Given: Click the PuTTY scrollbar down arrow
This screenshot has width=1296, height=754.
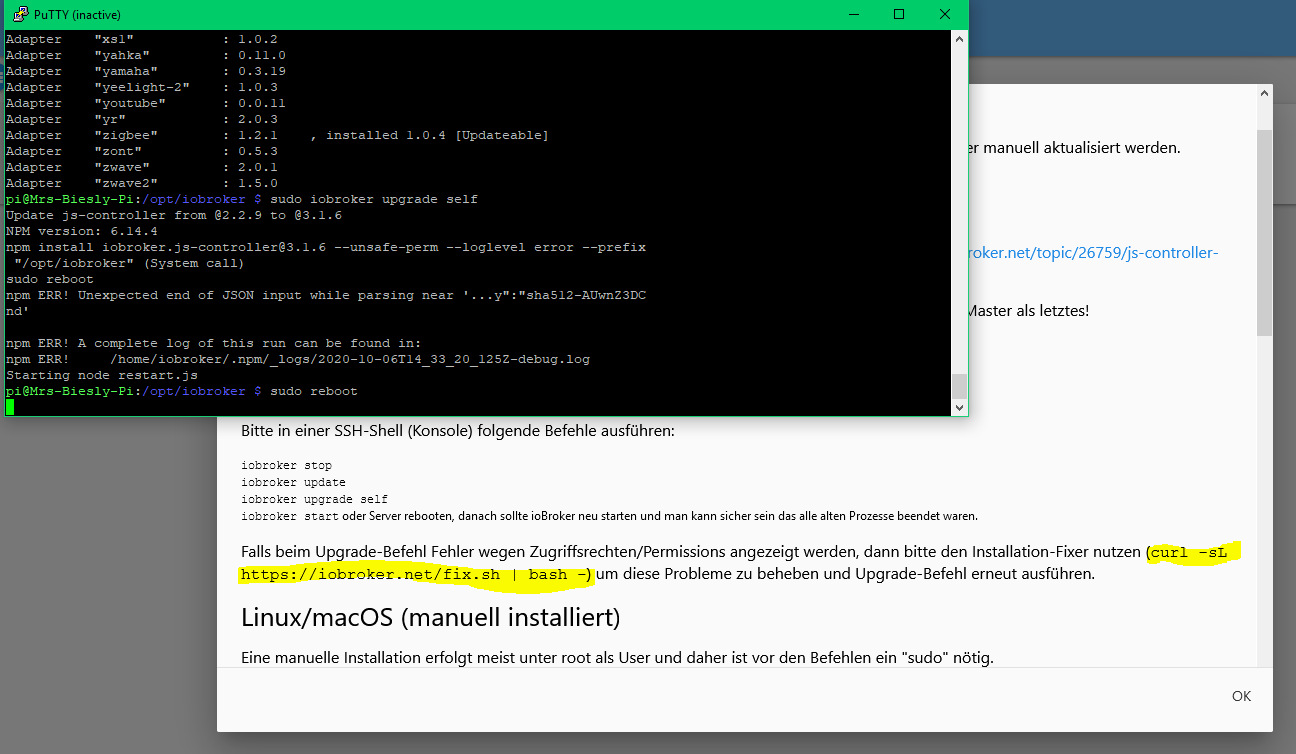Looking at the screenshot, I should pyautogui.click(x=959, y=407).
